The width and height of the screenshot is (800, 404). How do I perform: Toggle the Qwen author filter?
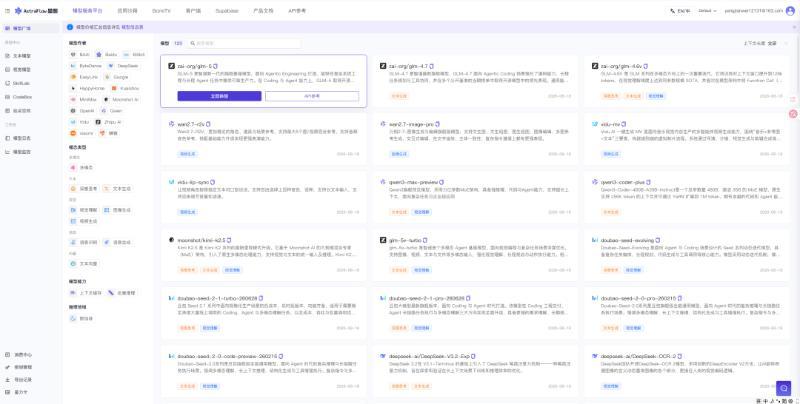112,111
